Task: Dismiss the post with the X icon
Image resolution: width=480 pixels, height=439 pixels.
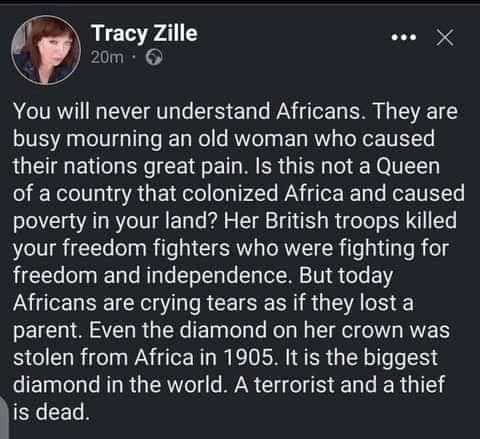Action: [x=445, y=37]
